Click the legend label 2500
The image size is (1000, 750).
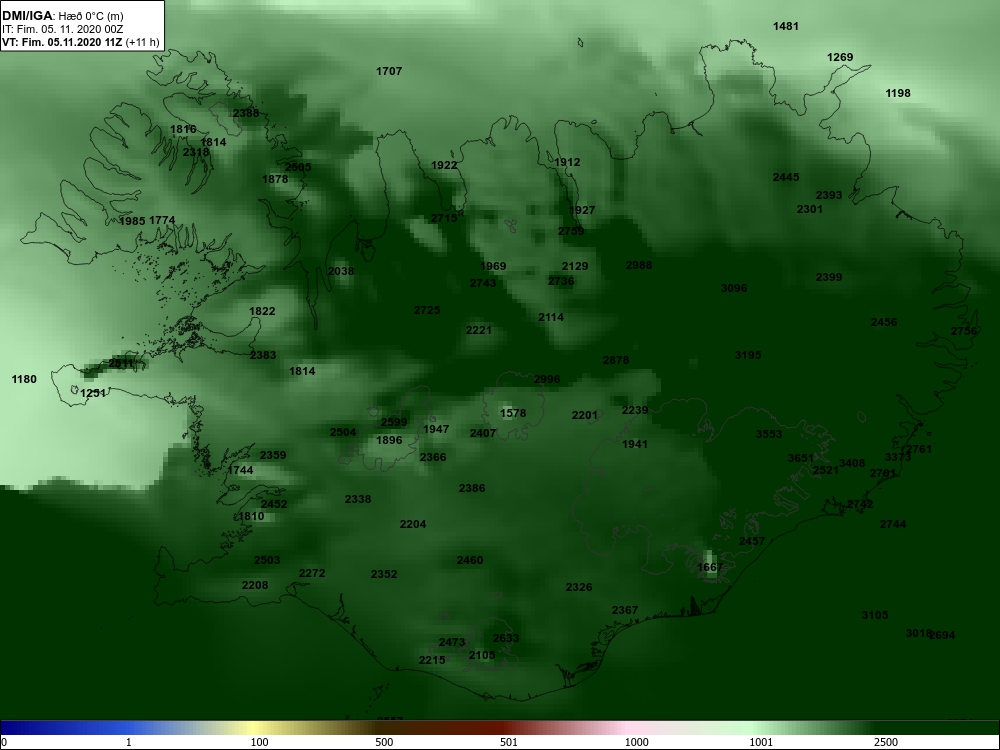coord(885,742)
